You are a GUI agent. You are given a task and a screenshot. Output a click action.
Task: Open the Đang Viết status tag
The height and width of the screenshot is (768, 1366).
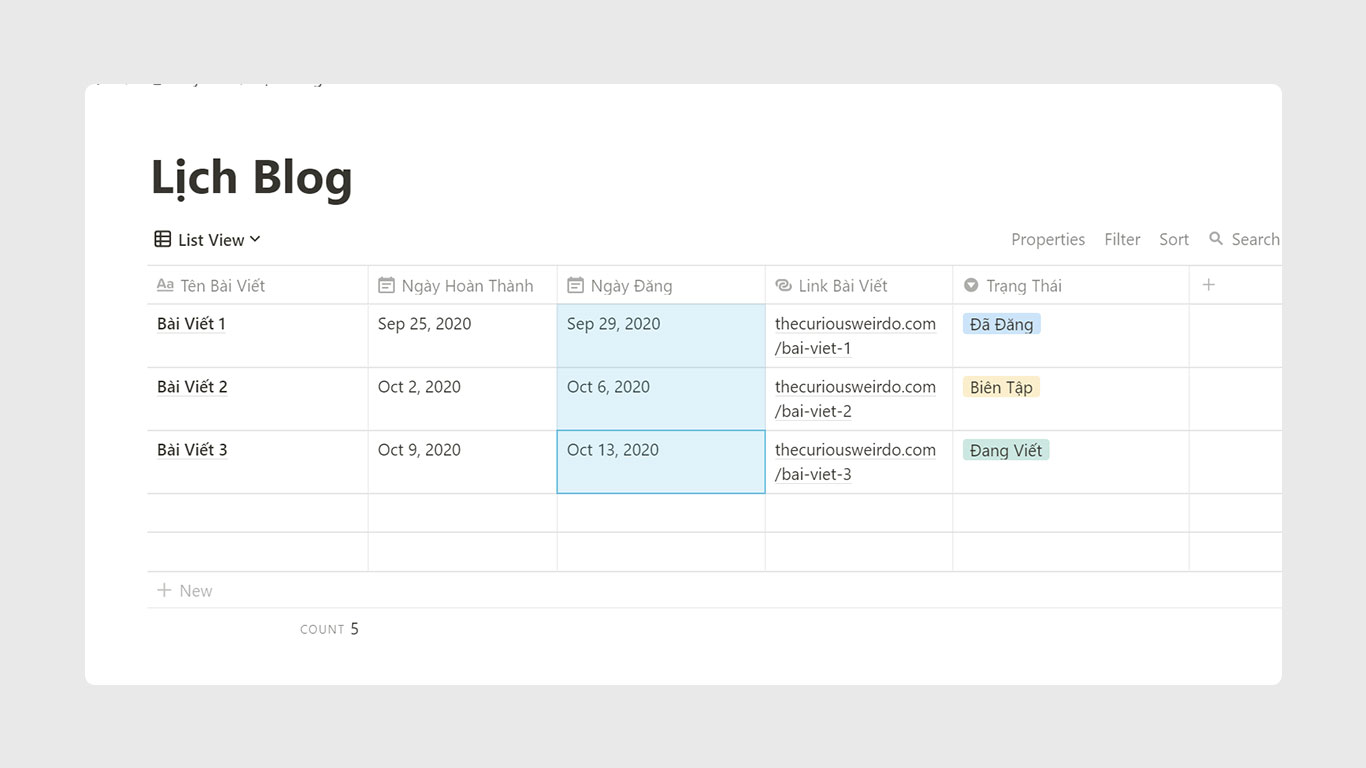click(x=1006, y=450)
